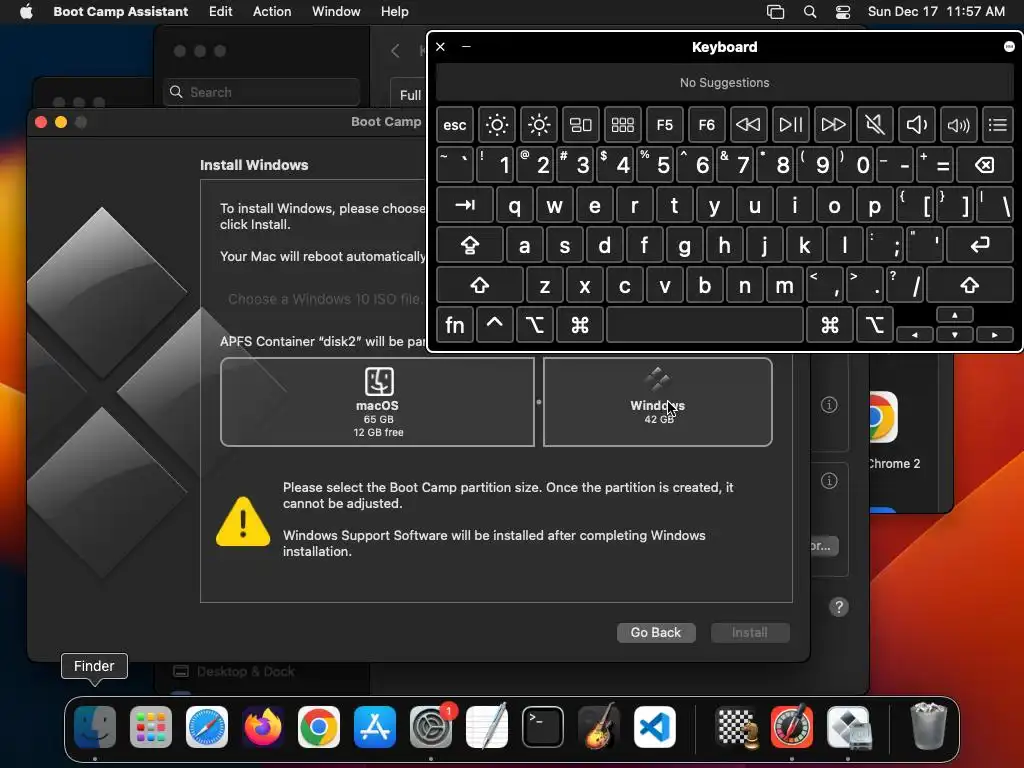Tap the return key

click(x=980, y=245)
